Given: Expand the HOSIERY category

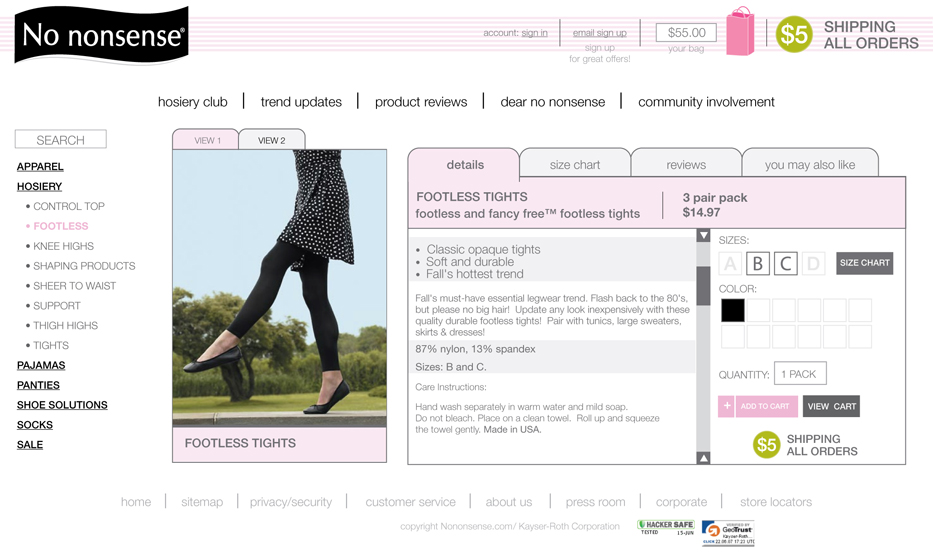Looking at the screenshot, I should click(39, 186).
